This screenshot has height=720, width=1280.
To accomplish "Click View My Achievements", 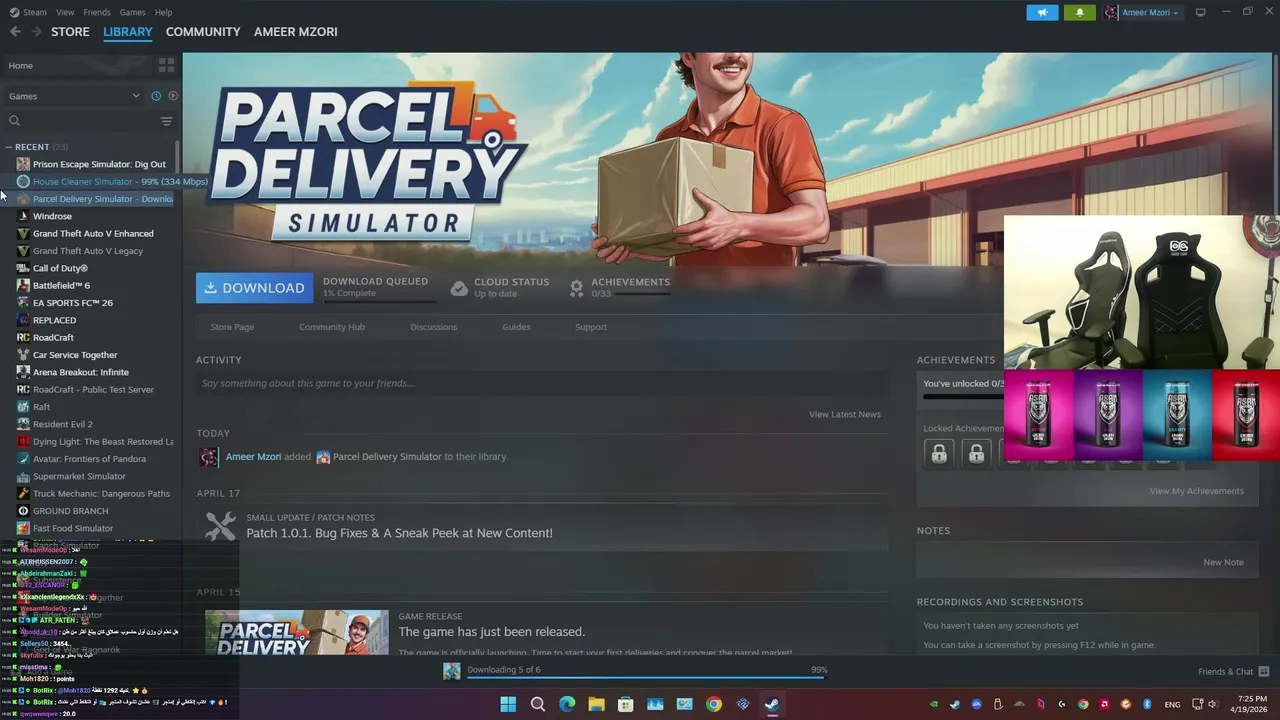I will click(1197, 491).
